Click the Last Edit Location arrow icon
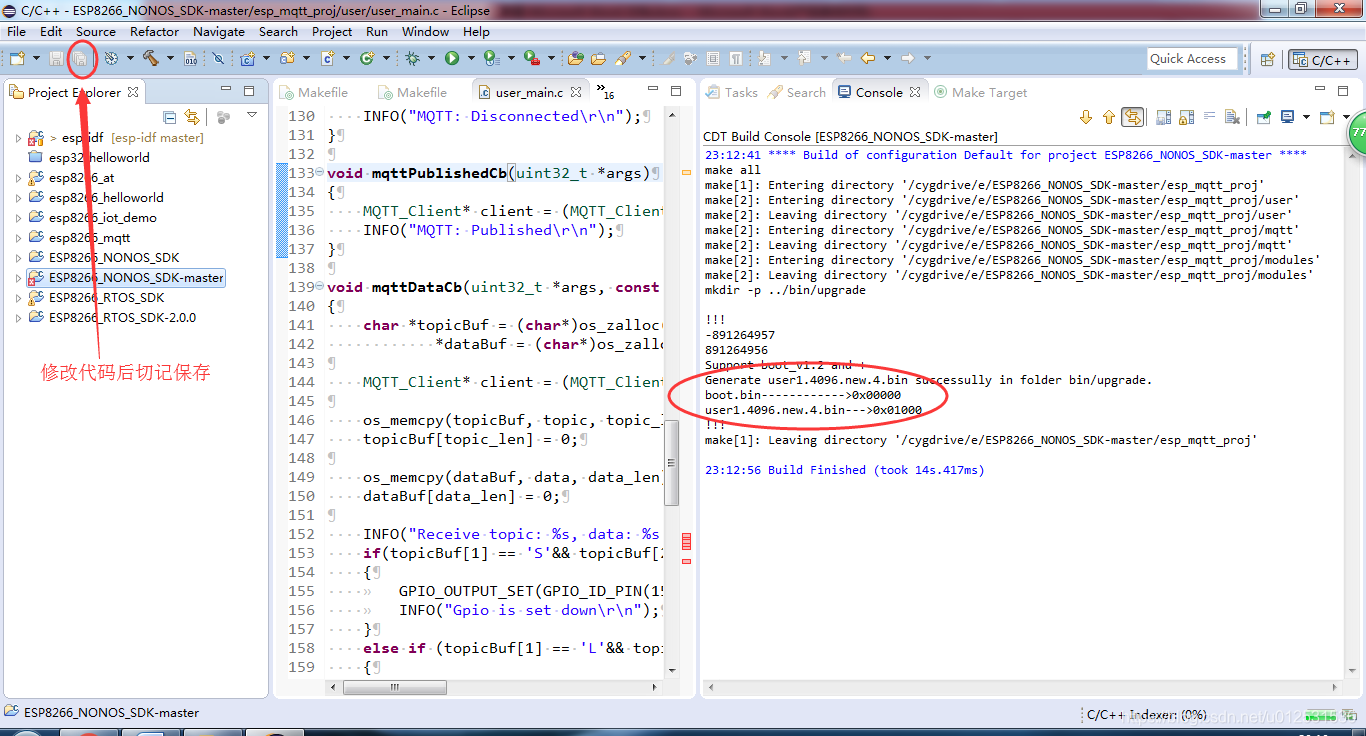 [x=844, y=58]
